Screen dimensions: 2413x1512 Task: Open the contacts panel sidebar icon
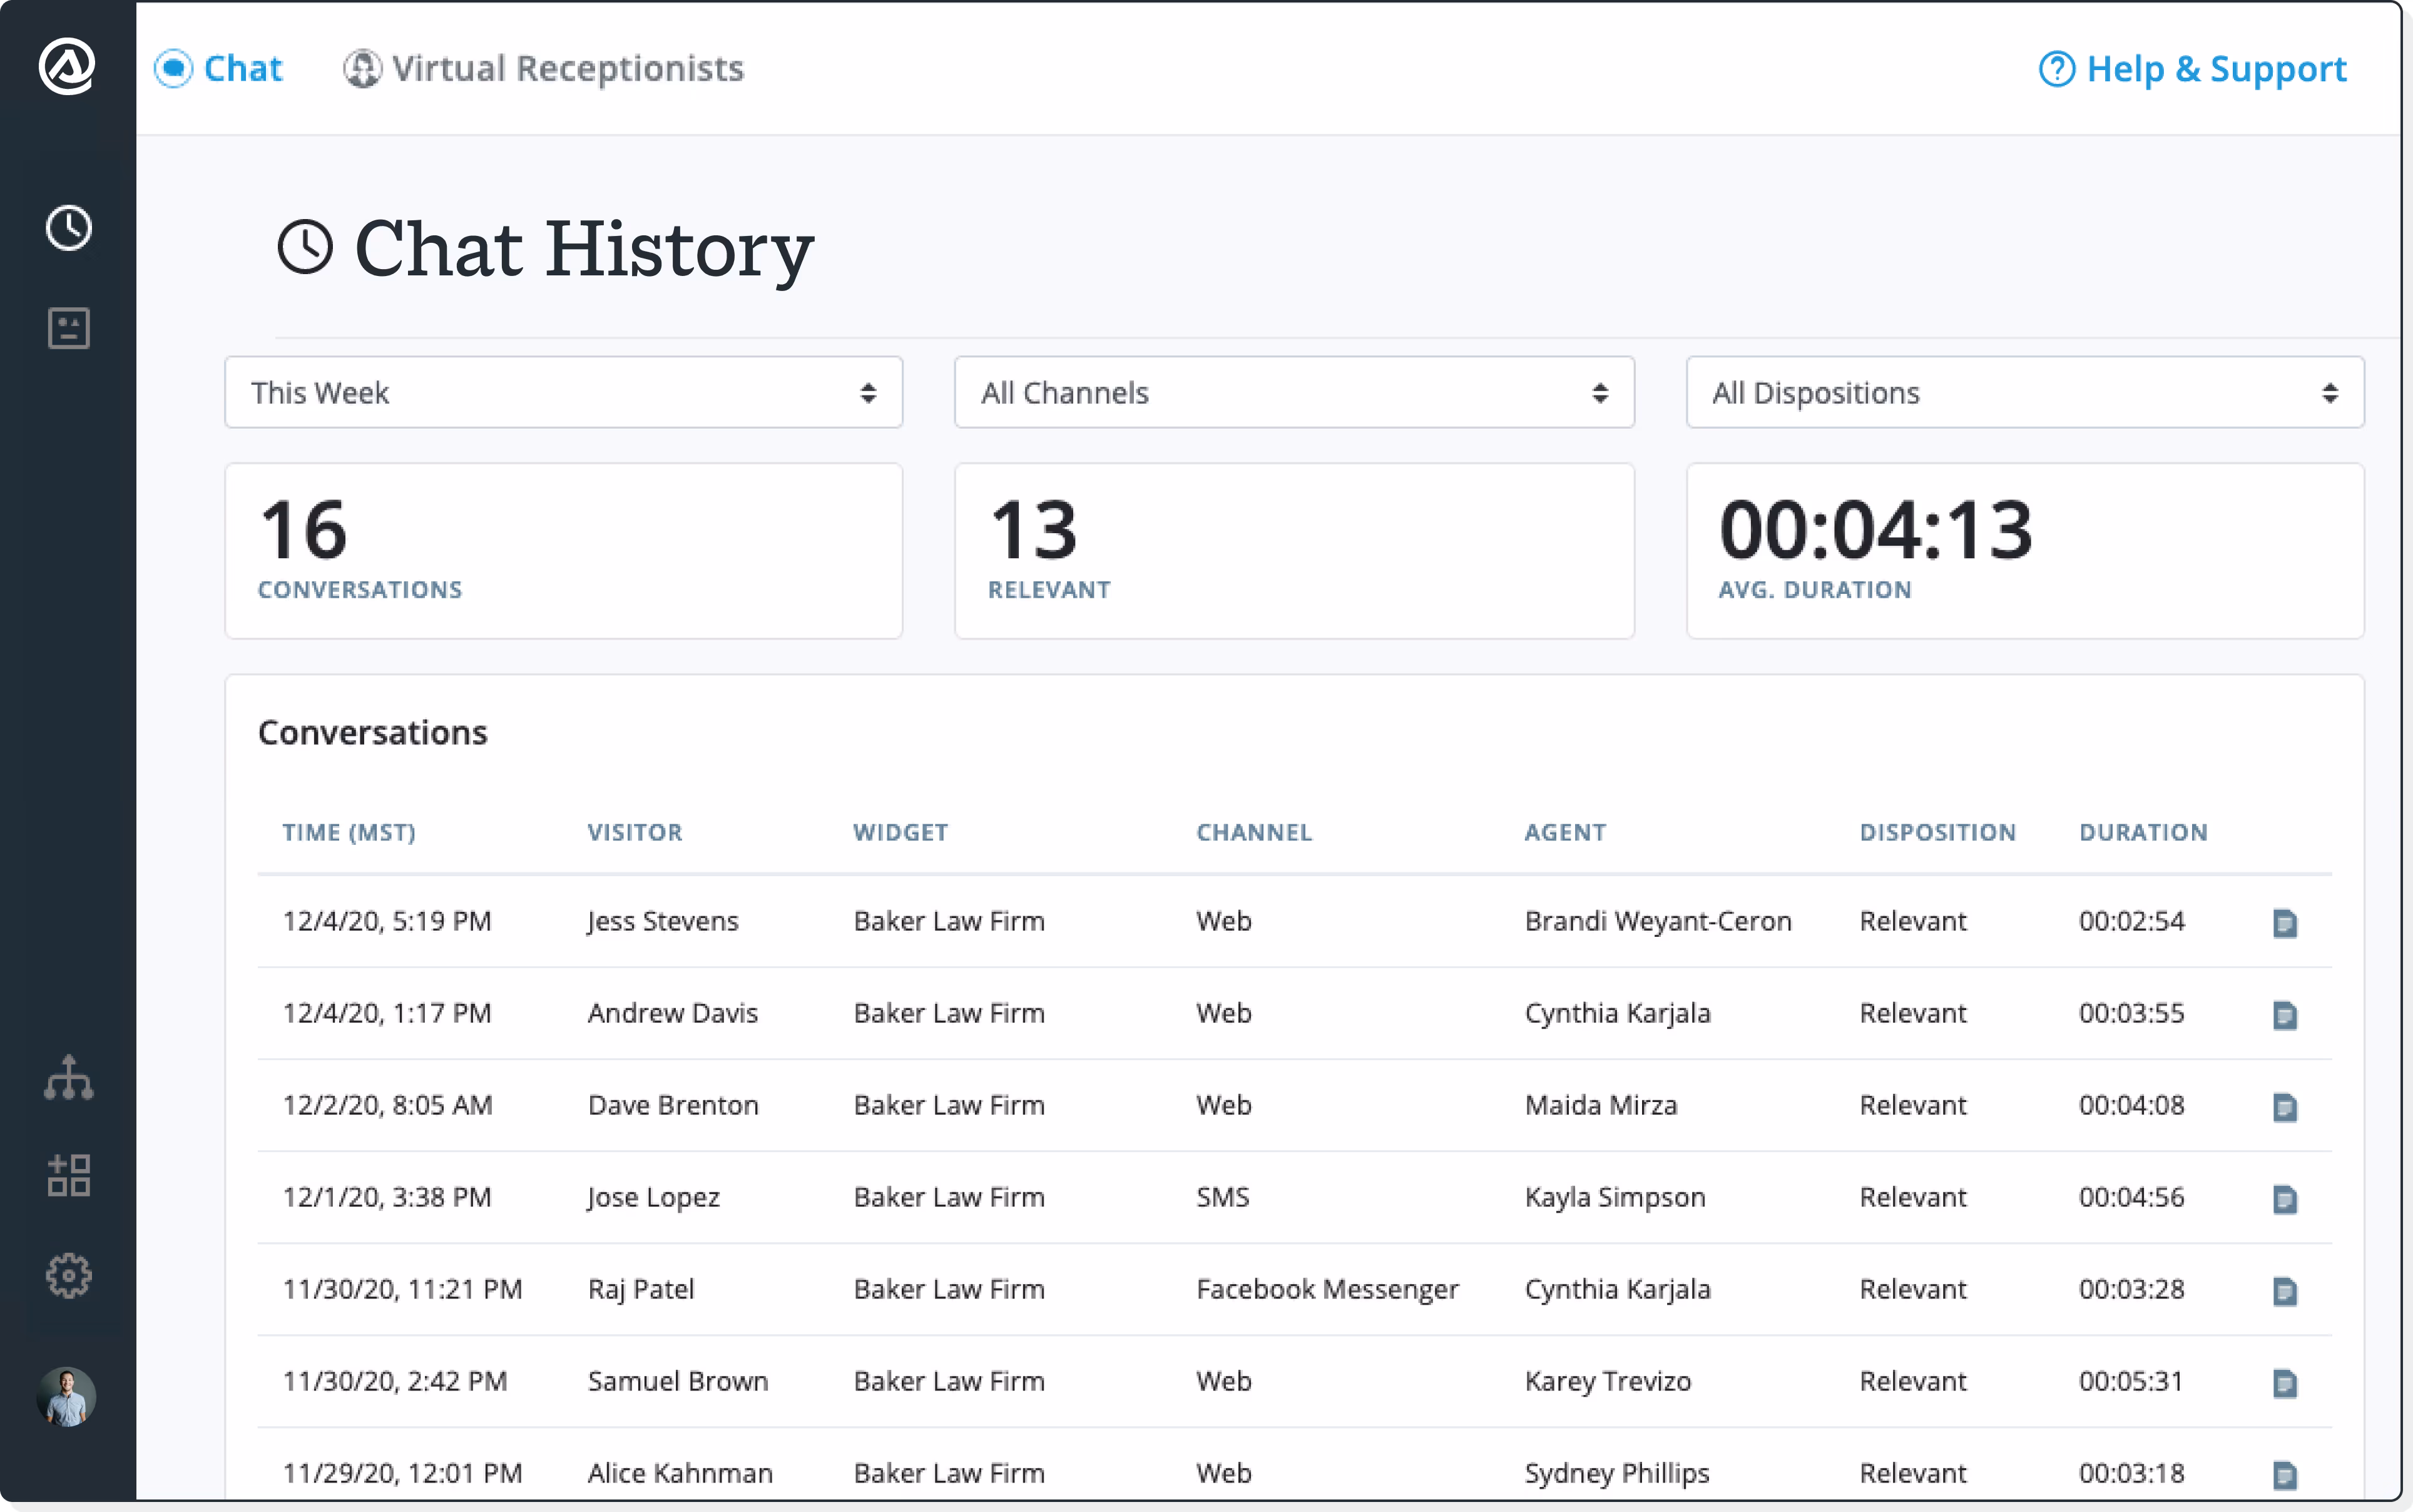[x=68, y=328]
